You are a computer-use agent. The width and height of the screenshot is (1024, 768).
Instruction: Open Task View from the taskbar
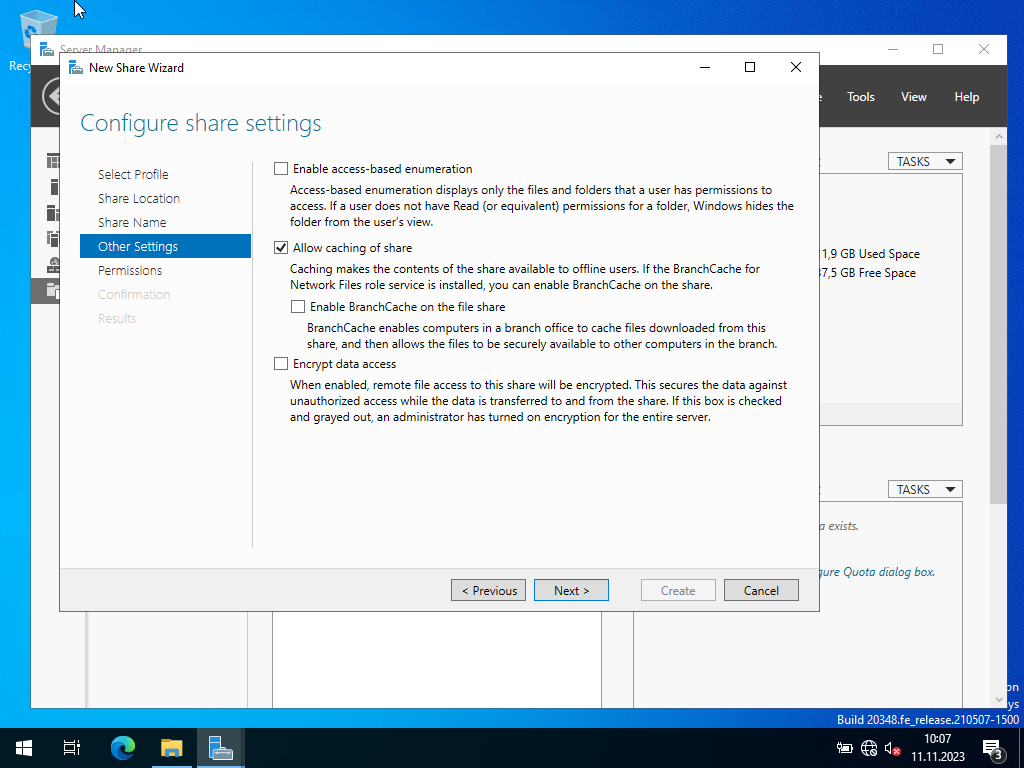tap(72, 747)
